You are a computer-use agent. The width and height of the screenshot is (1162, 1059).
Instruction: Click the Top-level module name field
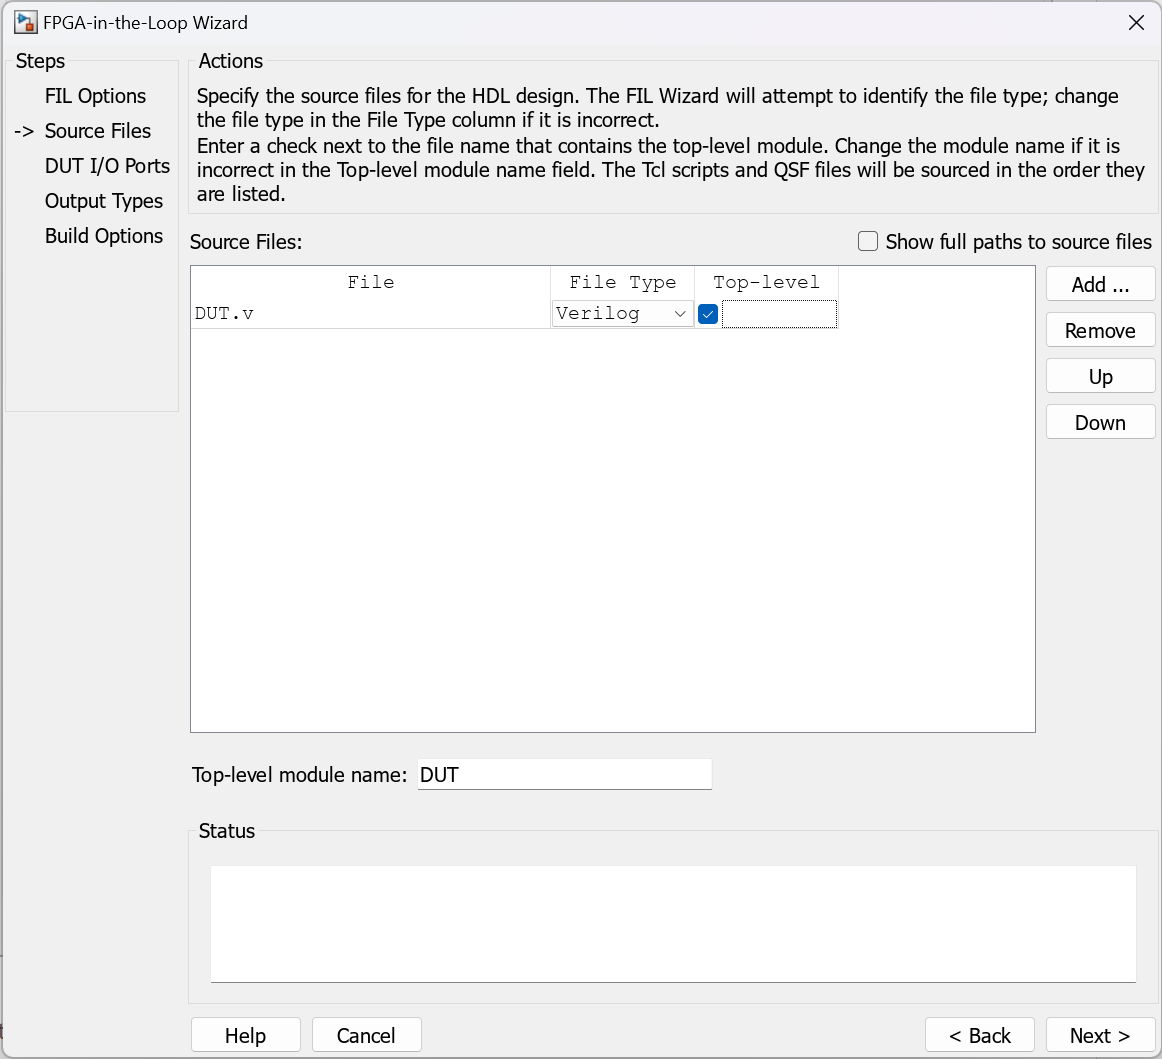pos(564,775)
